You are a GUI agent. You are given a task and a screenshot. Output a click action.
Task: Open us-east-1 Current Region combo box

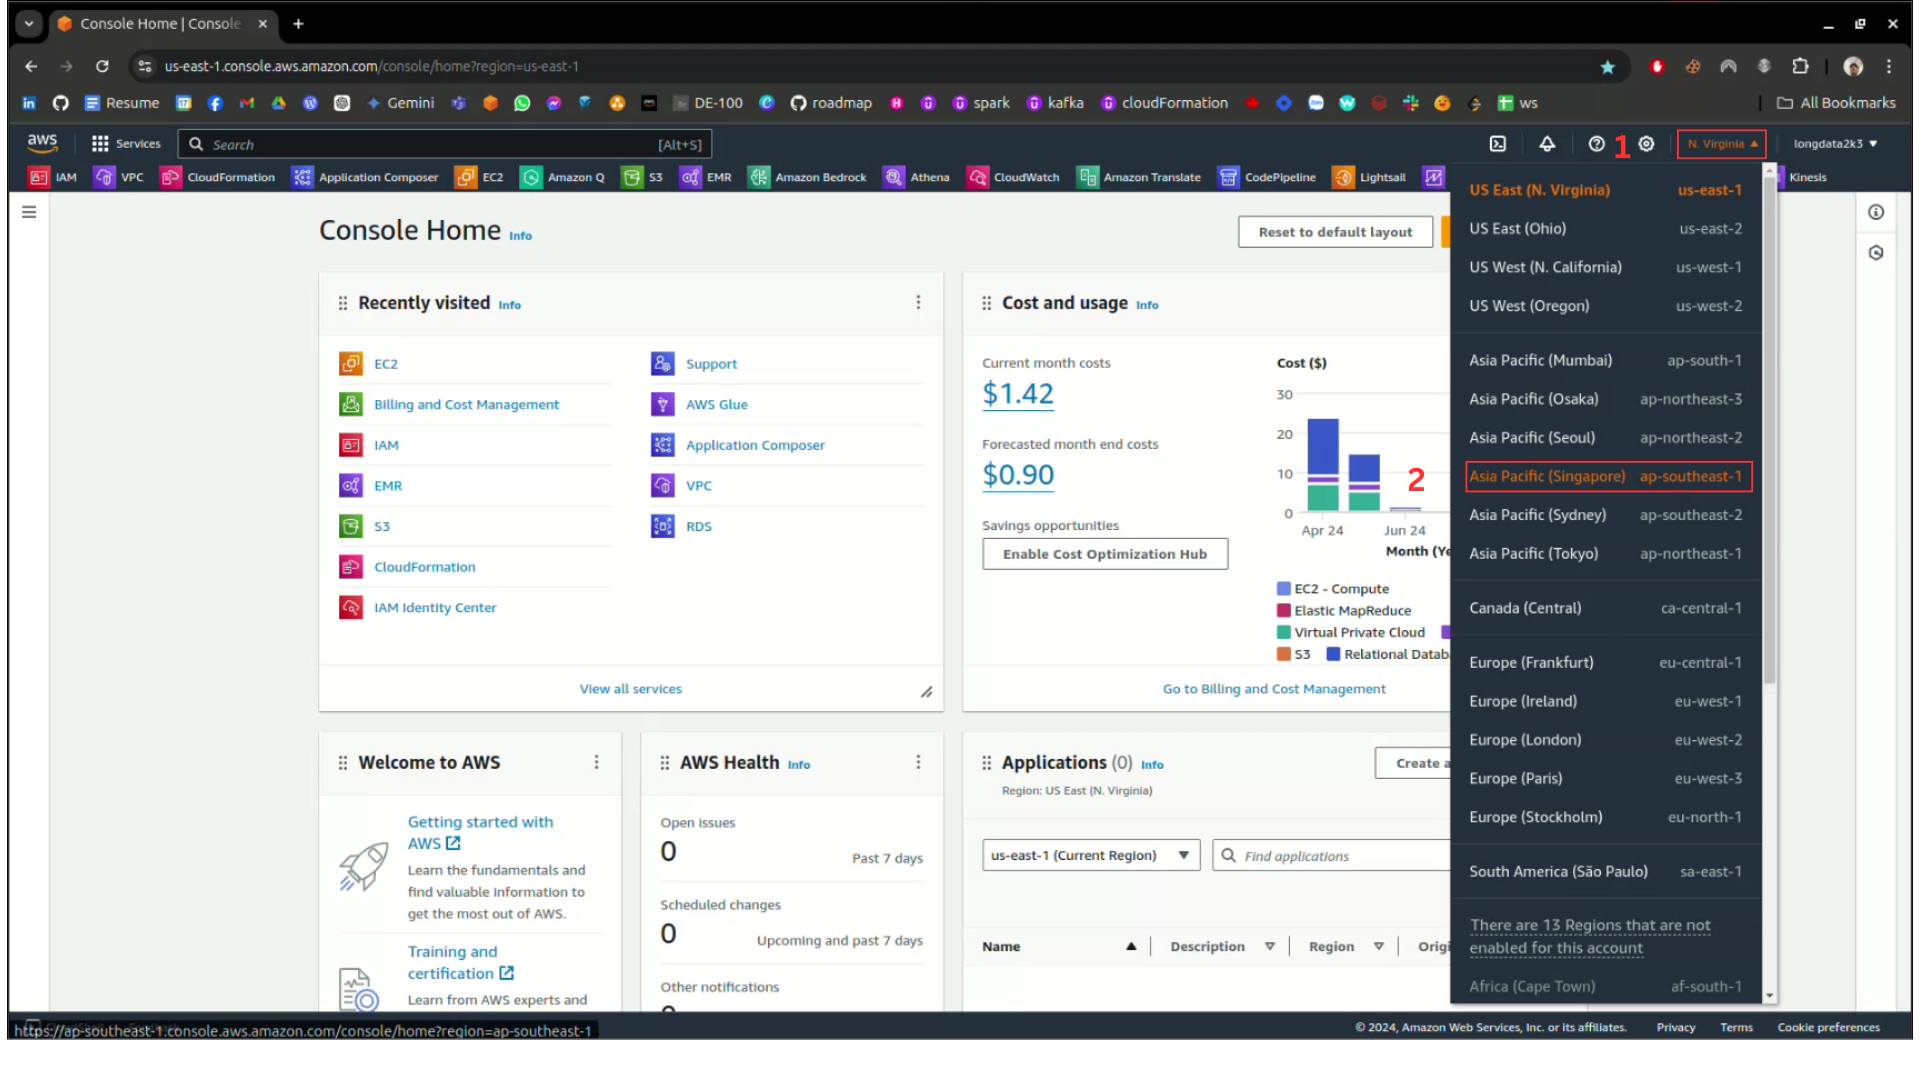pos(1090,856)
